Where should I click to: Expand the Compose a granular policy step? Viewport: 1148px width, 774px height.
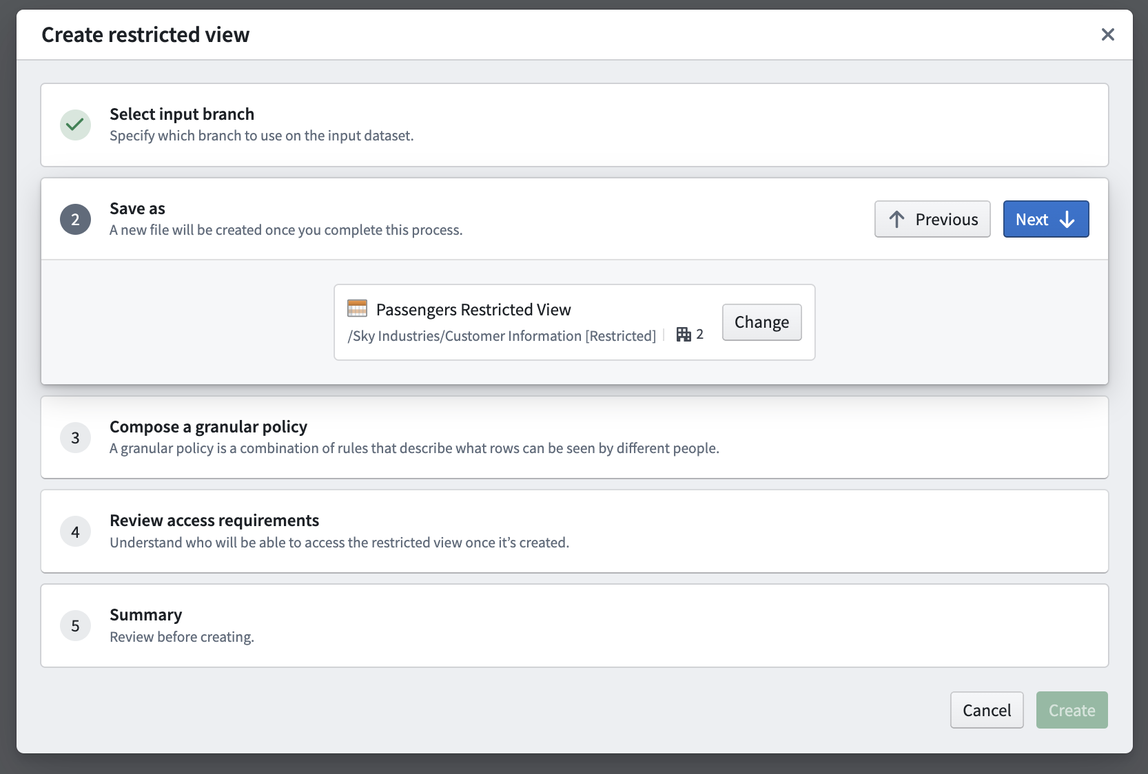pos(575,437)
